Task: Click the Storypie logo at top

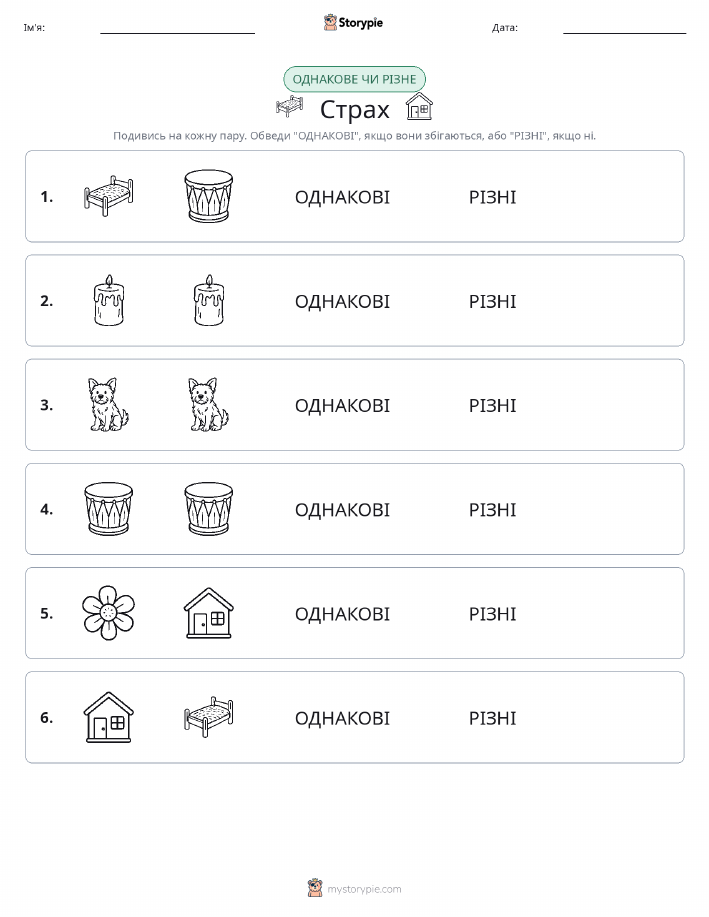Action: click(353, 23)
